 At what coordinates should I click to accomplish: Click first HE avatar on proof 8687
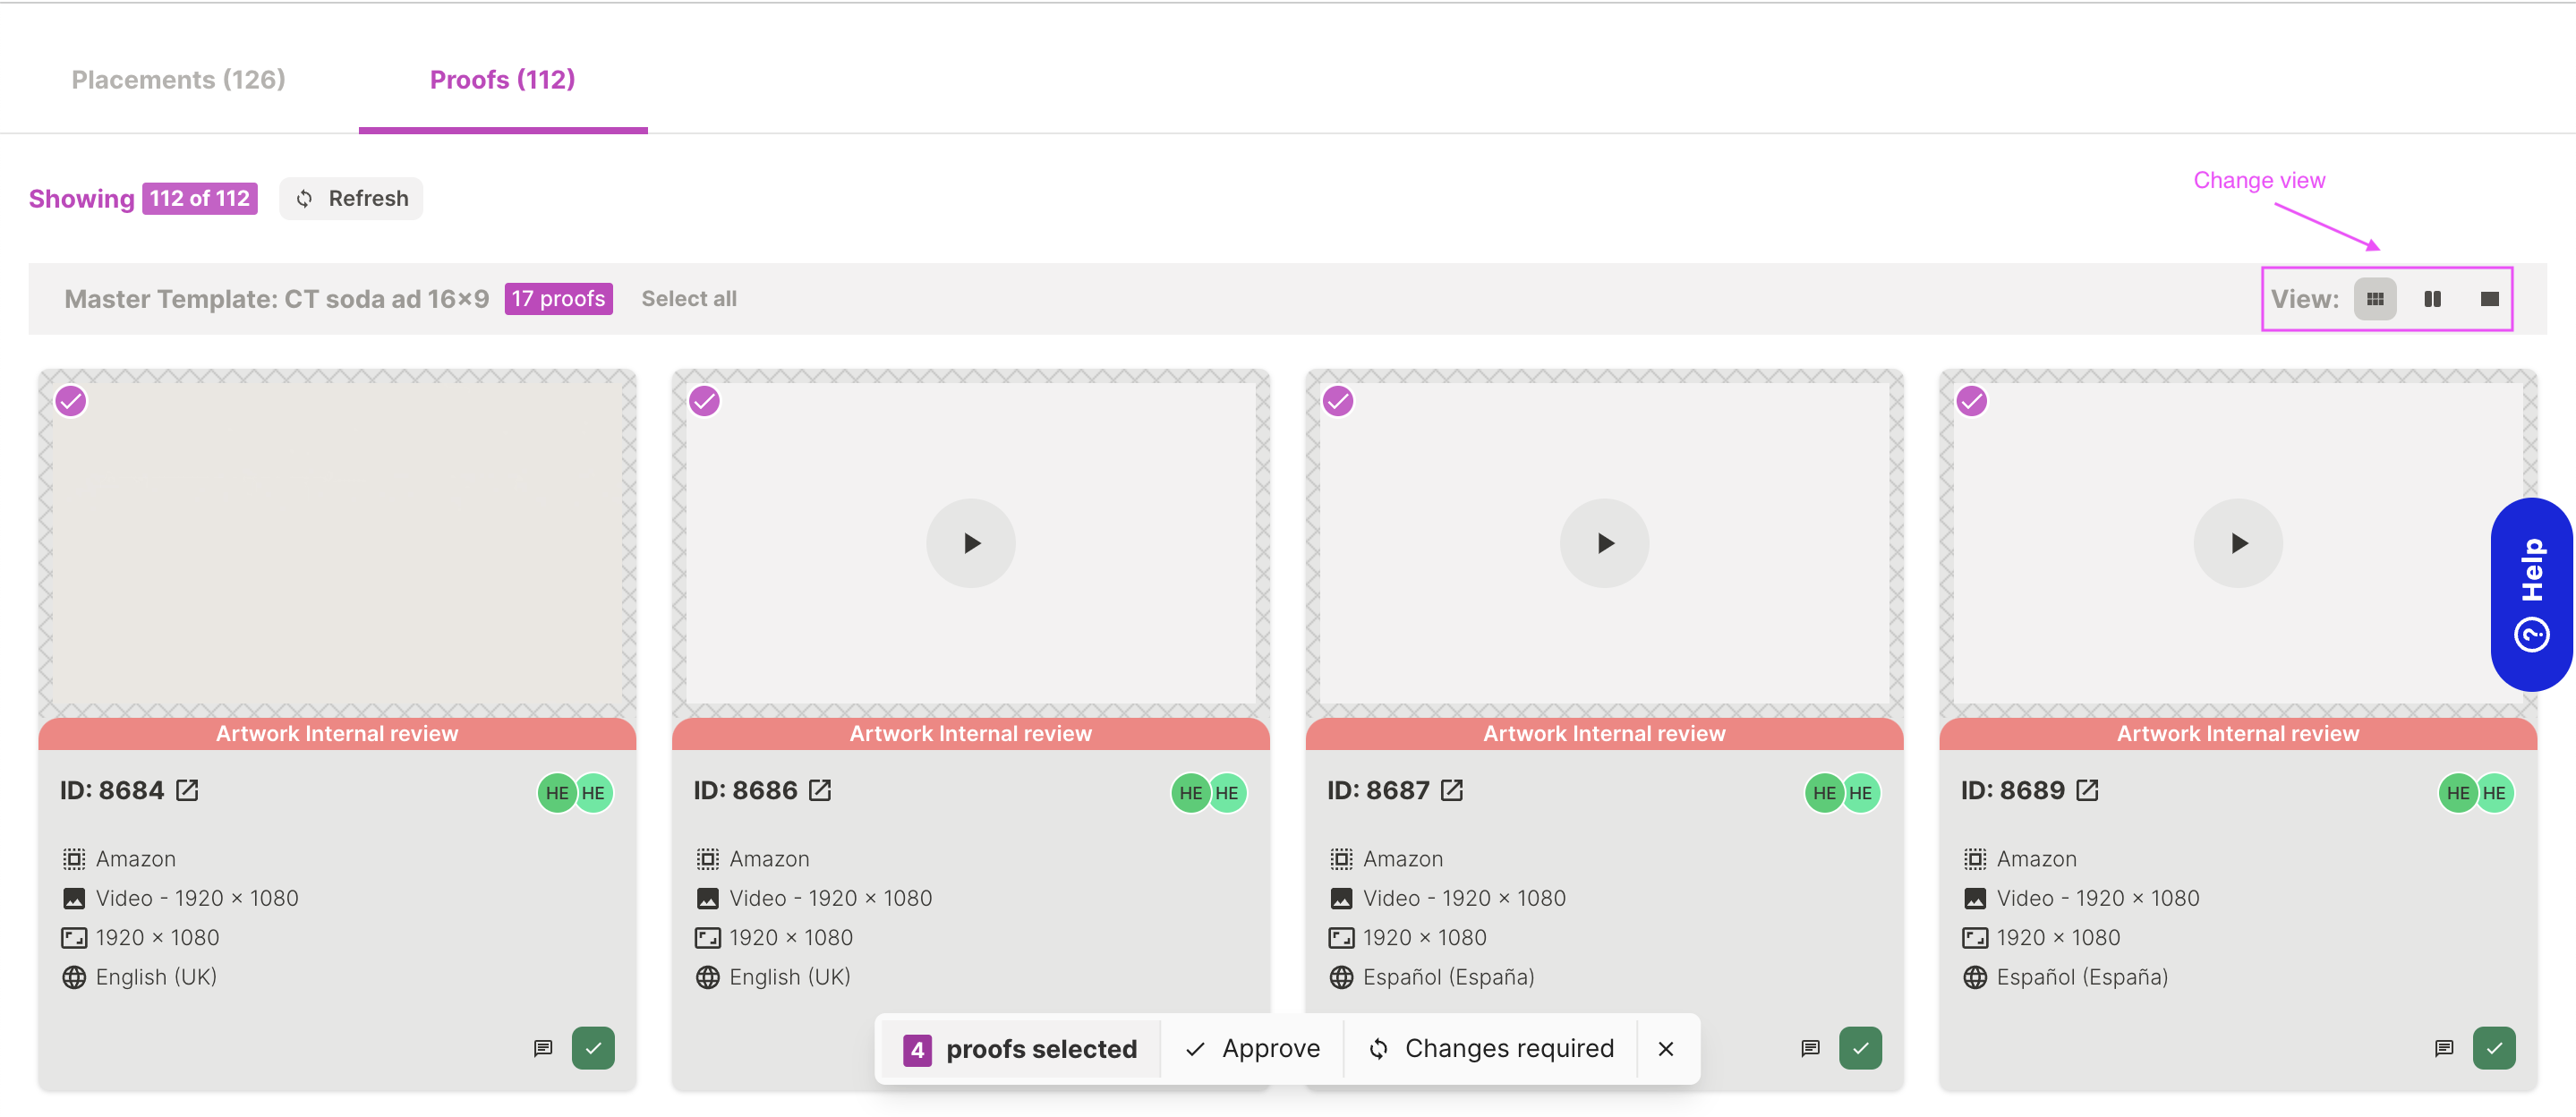(1824, 793)
